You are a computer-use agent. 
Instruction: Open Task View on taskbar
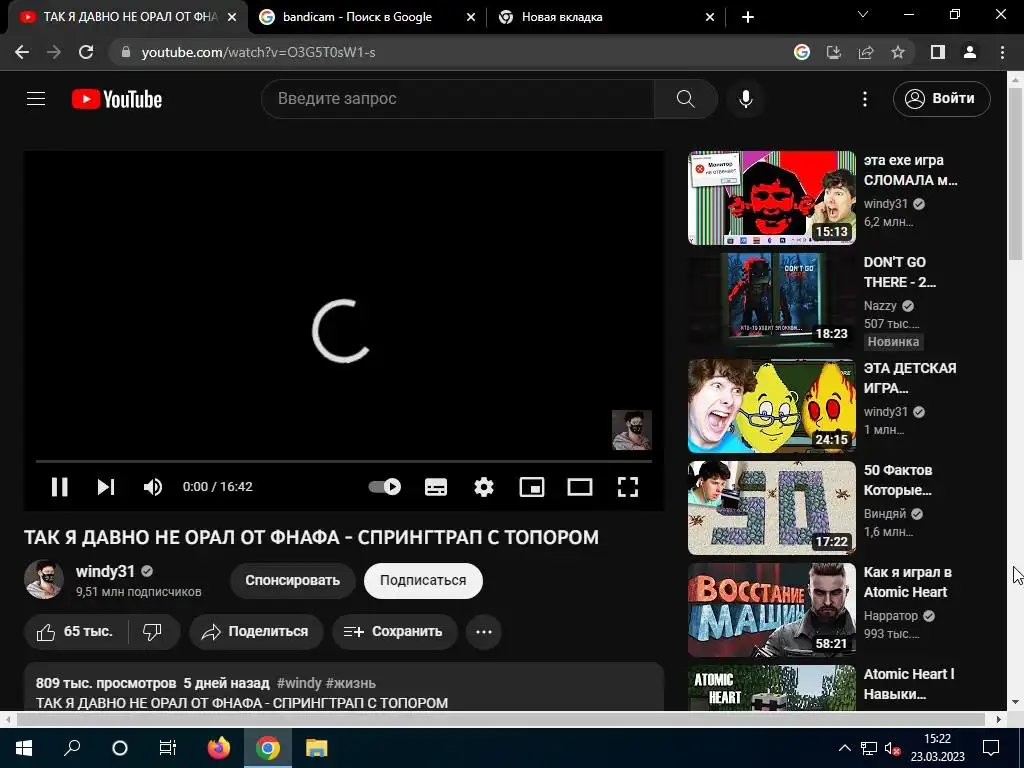click(167, 748)
